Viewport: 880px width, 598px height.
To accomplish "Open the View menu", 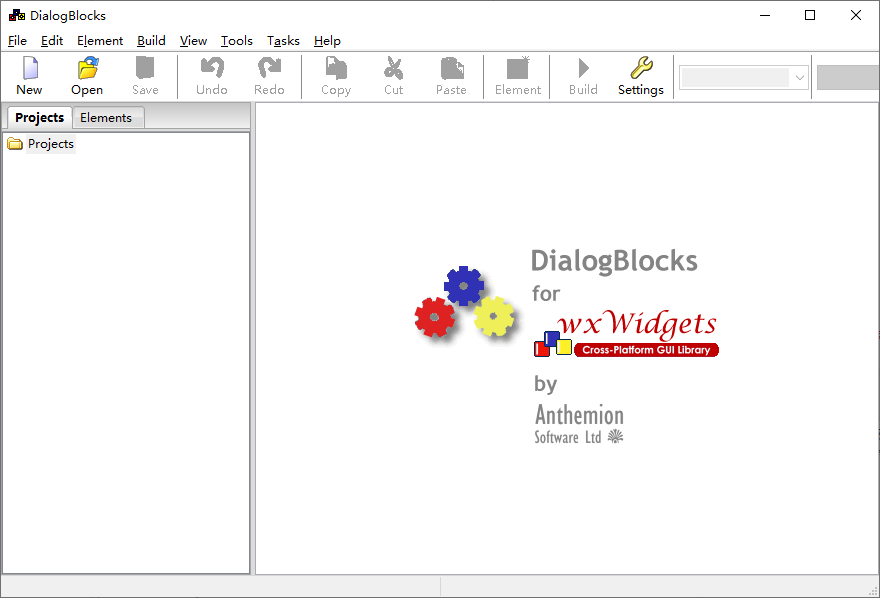I will click(193, 41).
